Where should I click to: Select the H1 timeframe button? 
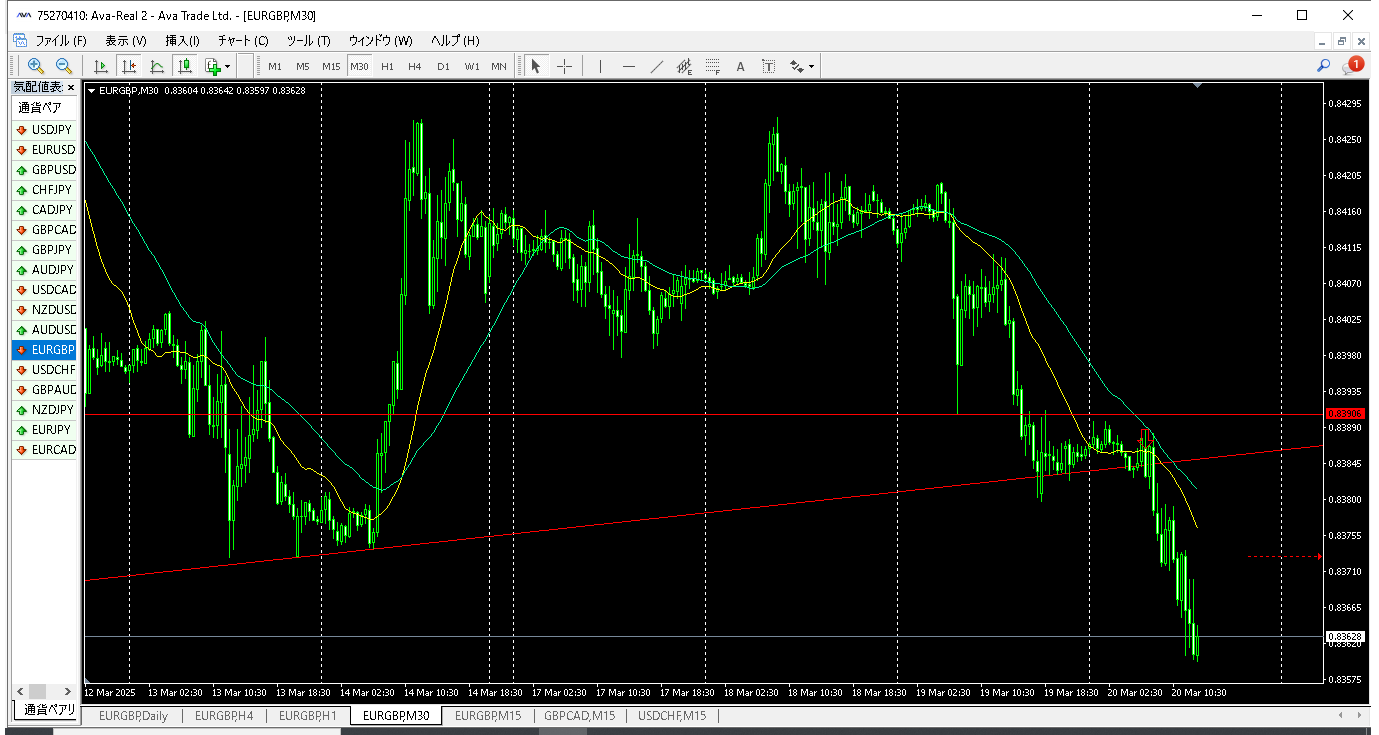[x=387, y=67]
